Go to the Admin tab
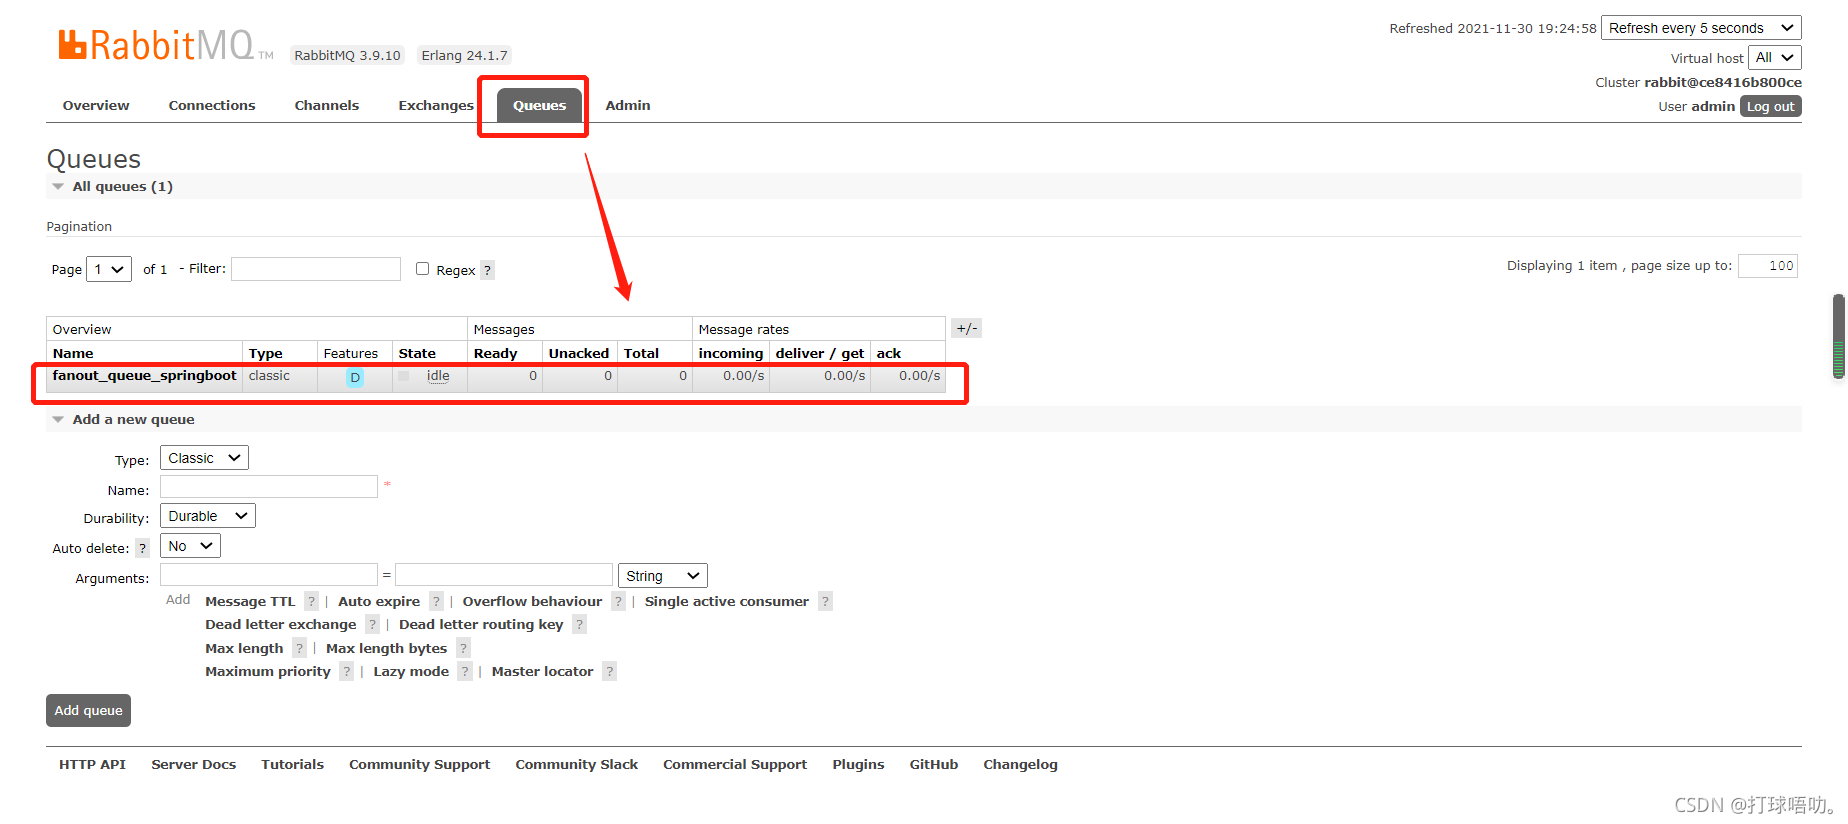 coord(628,105)
